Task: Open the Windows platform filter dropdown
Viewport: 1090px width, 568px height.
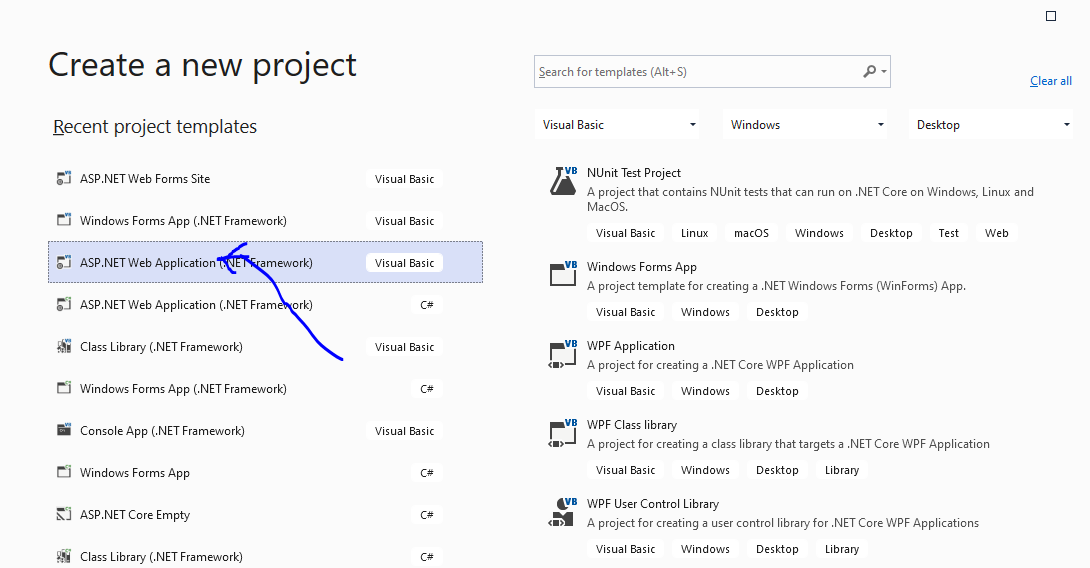Action: click(x=805, y=124)
